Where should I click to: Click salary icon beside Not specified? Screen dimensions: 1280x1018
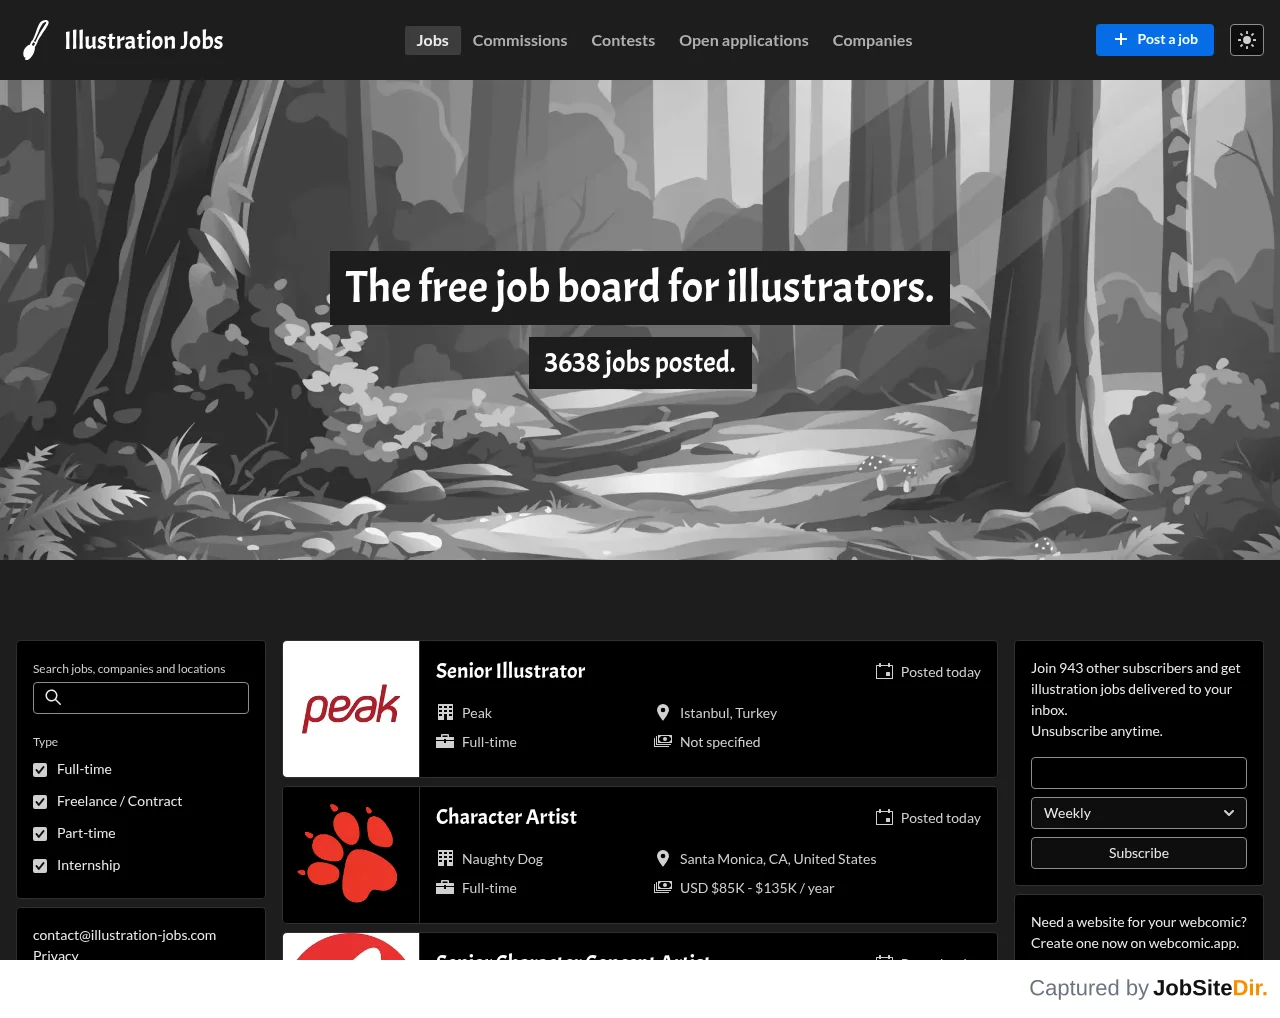click(663, 741)
